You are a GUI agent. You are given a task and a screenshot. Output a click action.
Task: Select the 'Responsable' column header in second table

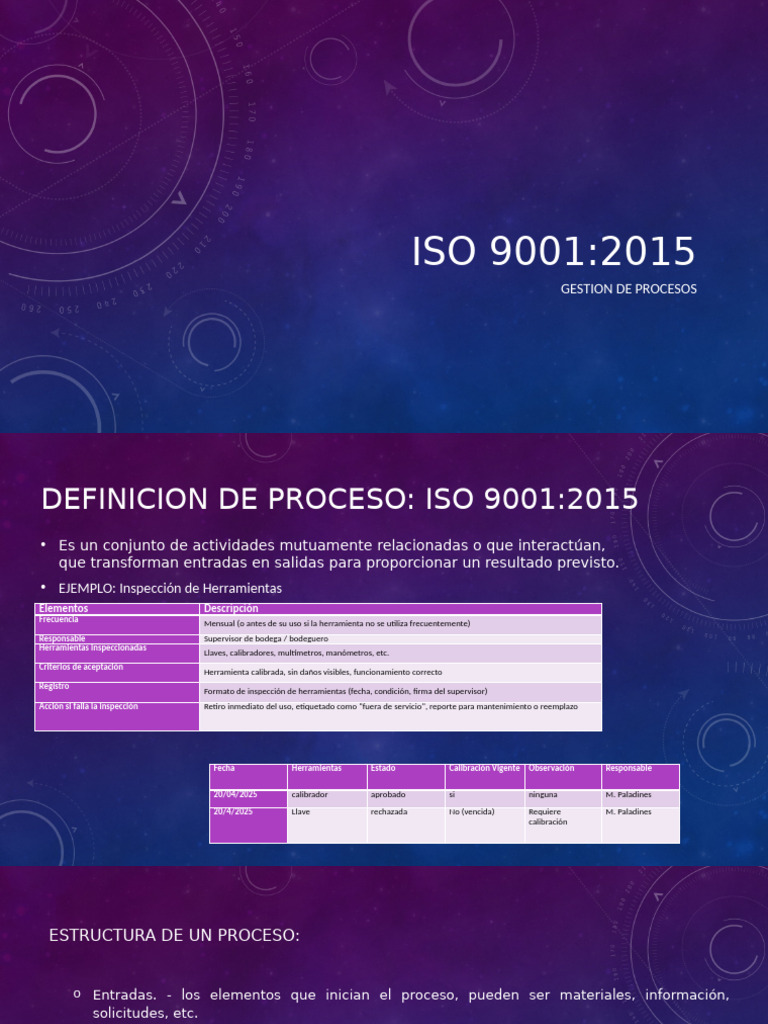click(641, 777)
